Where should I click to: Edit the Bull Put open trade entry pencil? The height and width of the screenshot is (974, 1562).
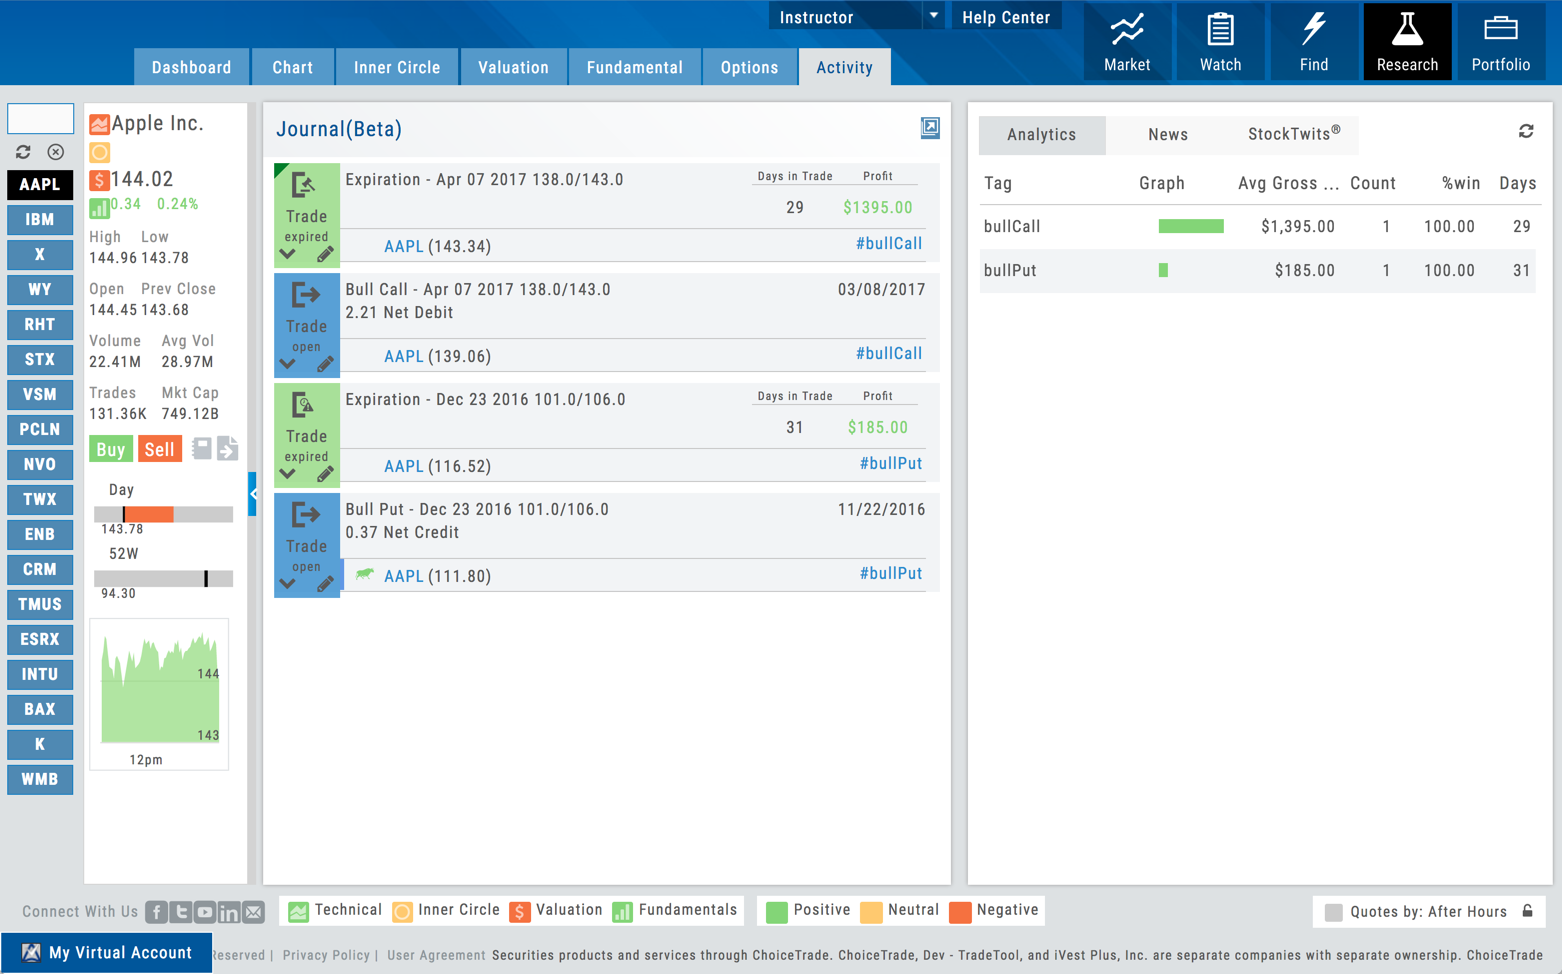point(325,584)
